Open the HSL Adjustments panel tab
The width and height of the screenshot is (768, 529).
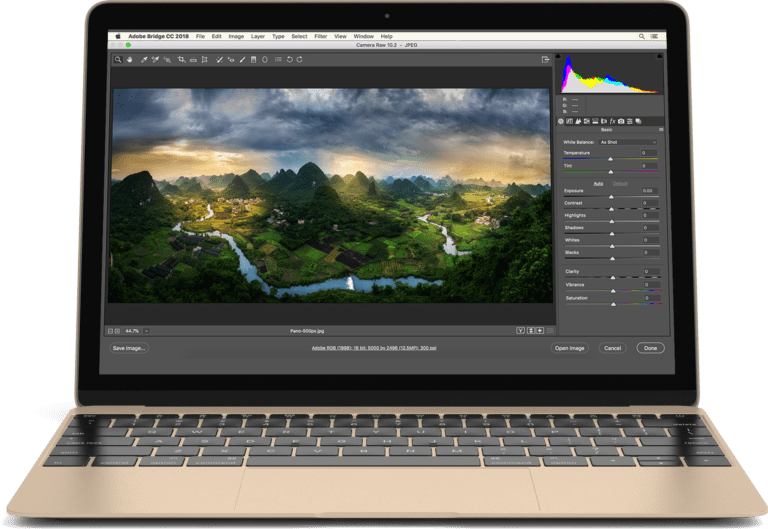click(x=586, y=121)
